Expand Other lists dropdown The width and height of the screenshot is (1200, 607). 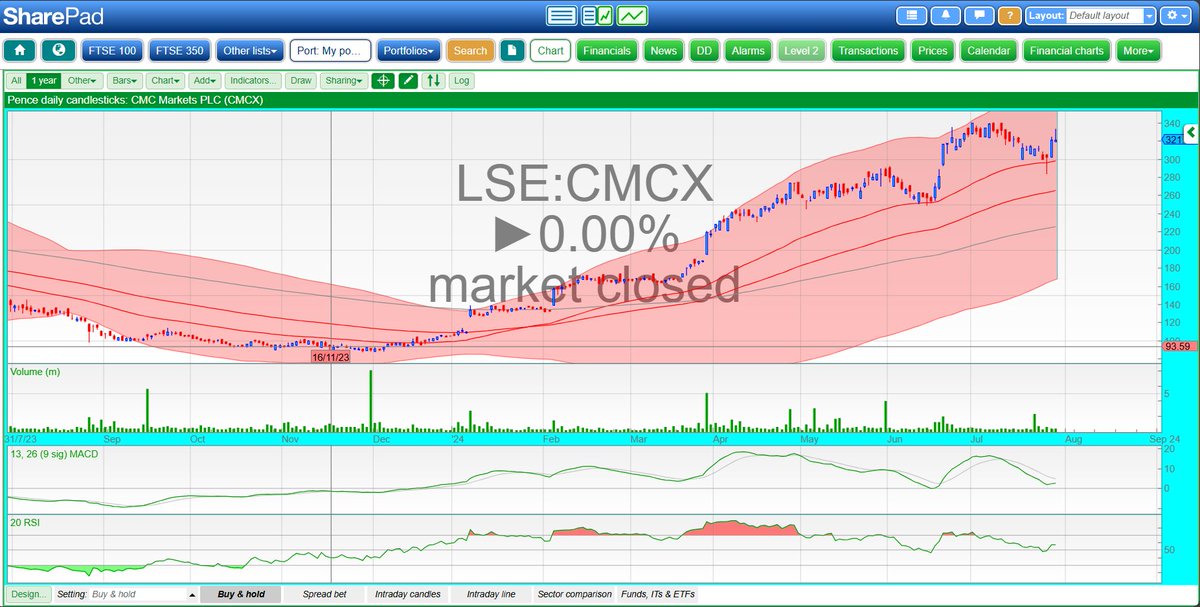[250, 50]
